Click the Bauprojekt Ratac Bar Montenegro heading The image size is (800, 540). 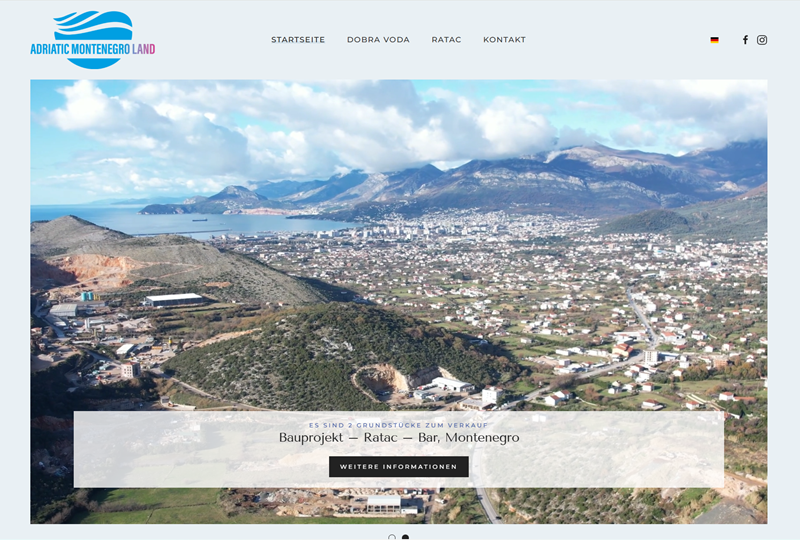(x=399, y=438)
